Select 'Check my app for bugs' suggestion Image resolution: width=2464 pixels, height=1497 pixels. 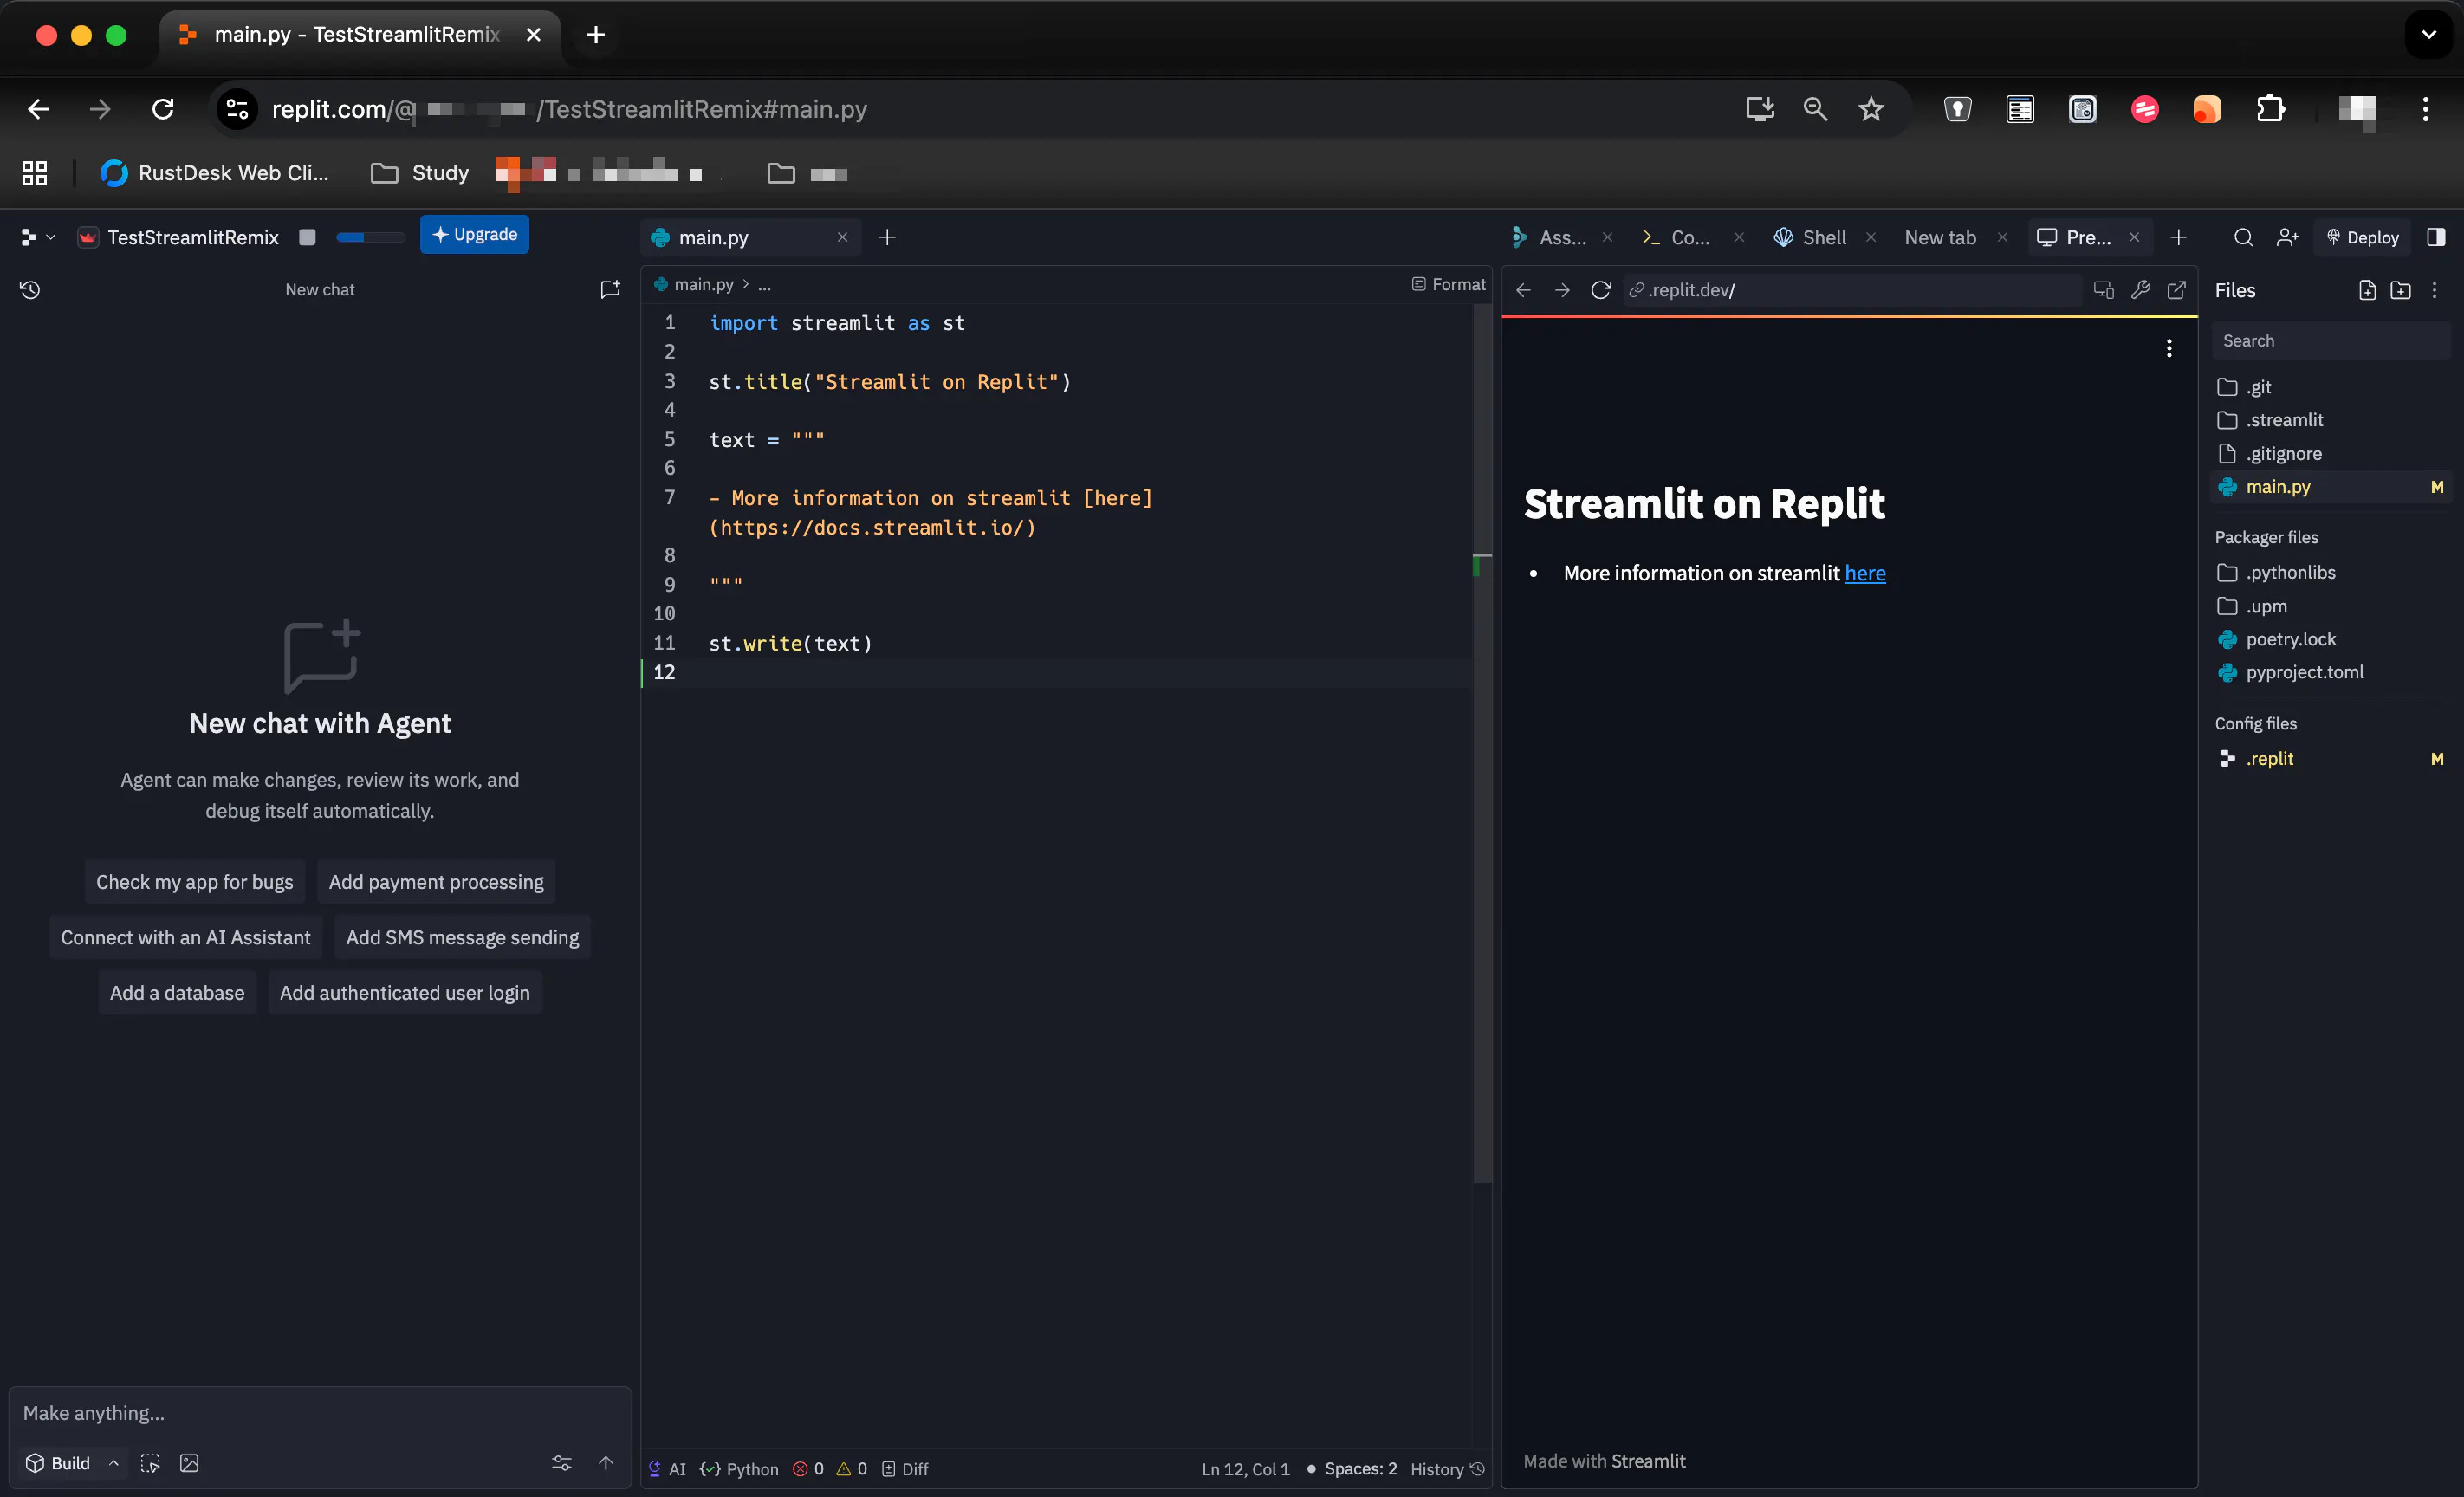tap(194, 882)
